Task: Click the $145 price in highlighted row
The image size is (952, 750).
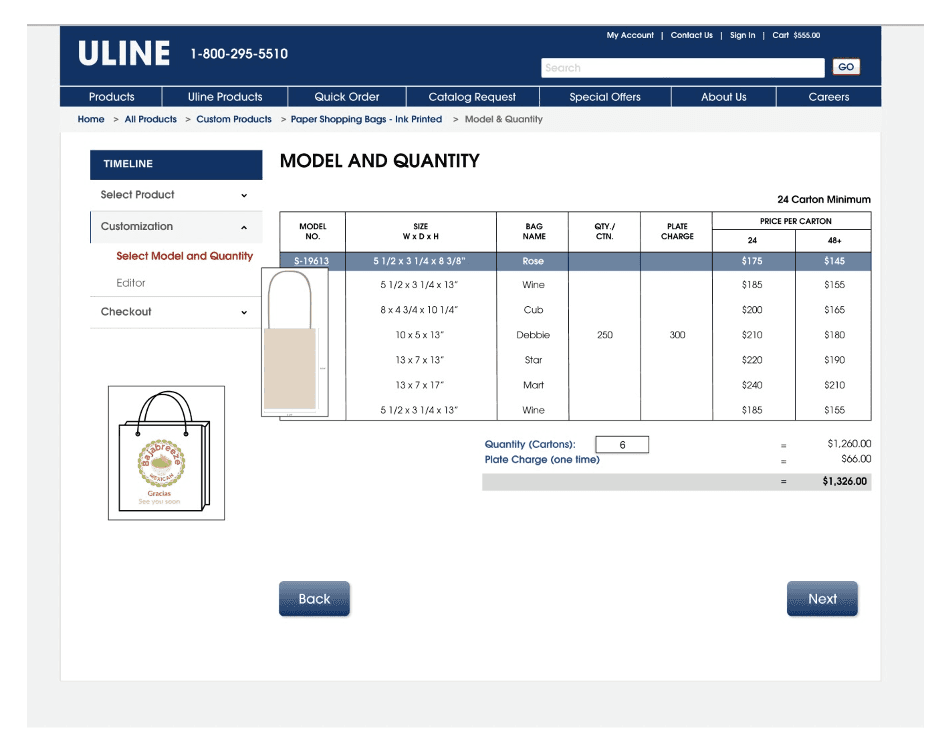Action: 834,261
